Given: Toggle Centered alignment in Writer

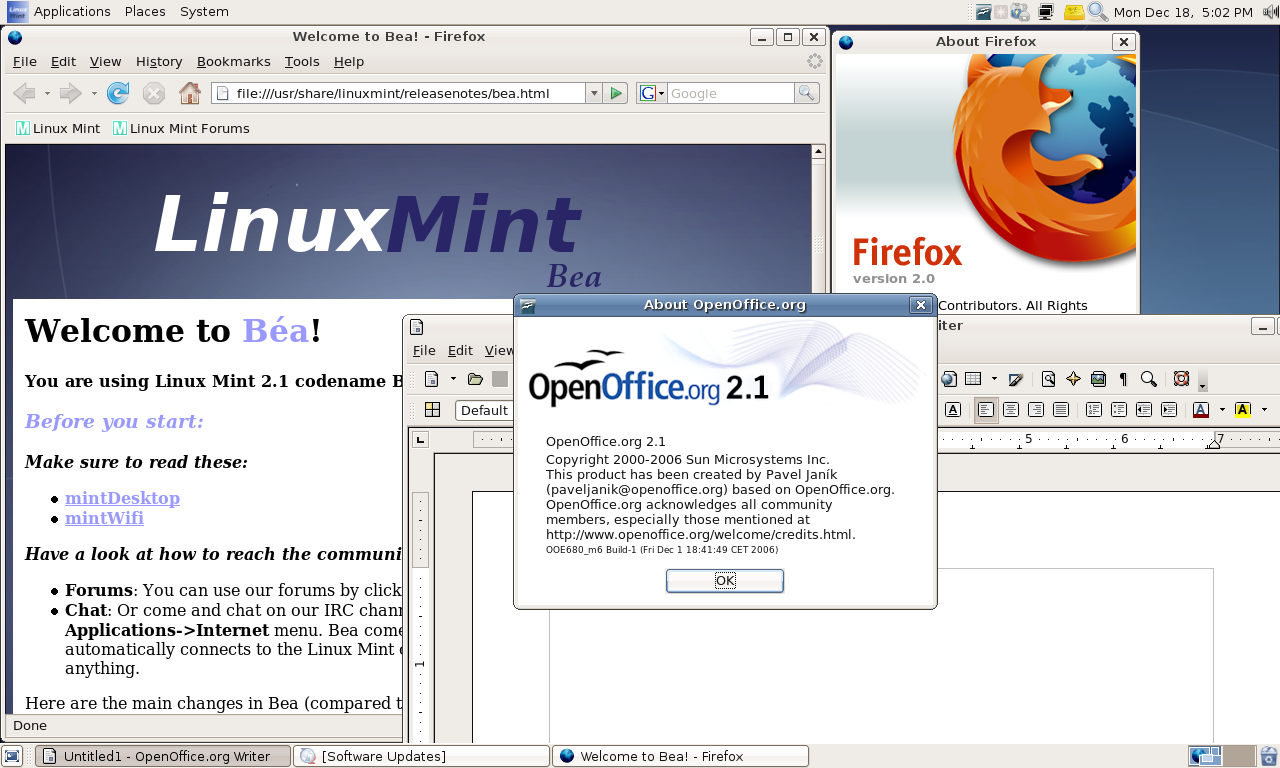Looking at the screenshot, I should [x=1011, y=409].
